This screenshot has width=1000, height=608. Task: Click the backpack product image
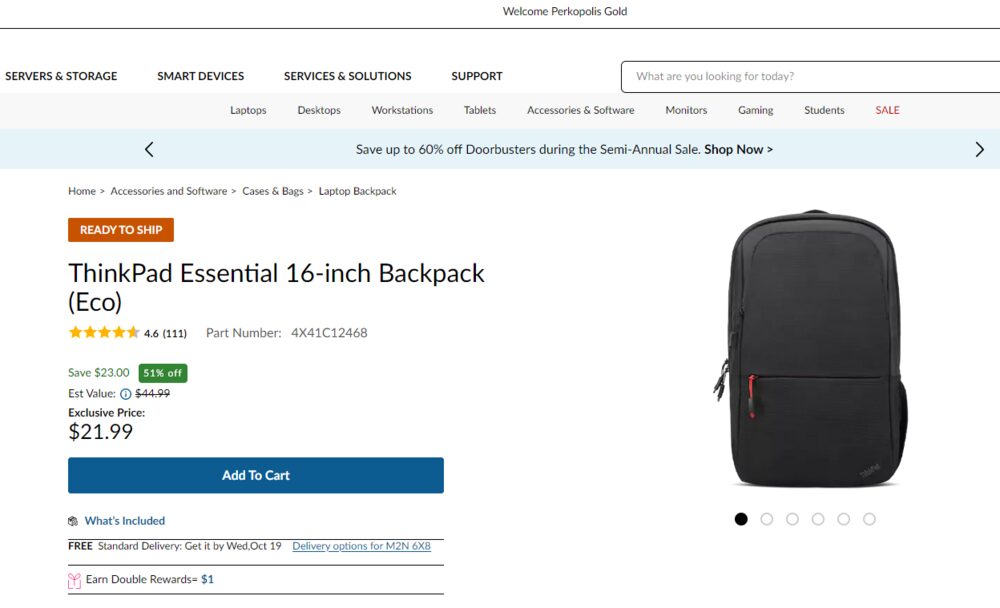[811, 349]
